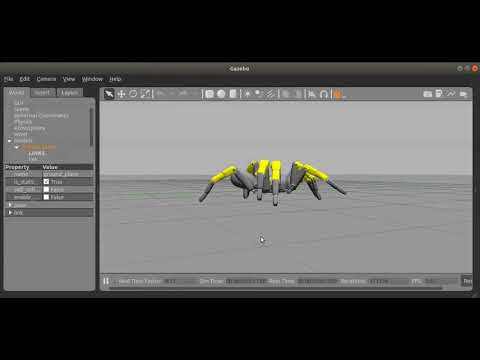The height and width of the screenshot is (360, 480).
Task: Open the Edit menu
Action: [x=25, y=79]
